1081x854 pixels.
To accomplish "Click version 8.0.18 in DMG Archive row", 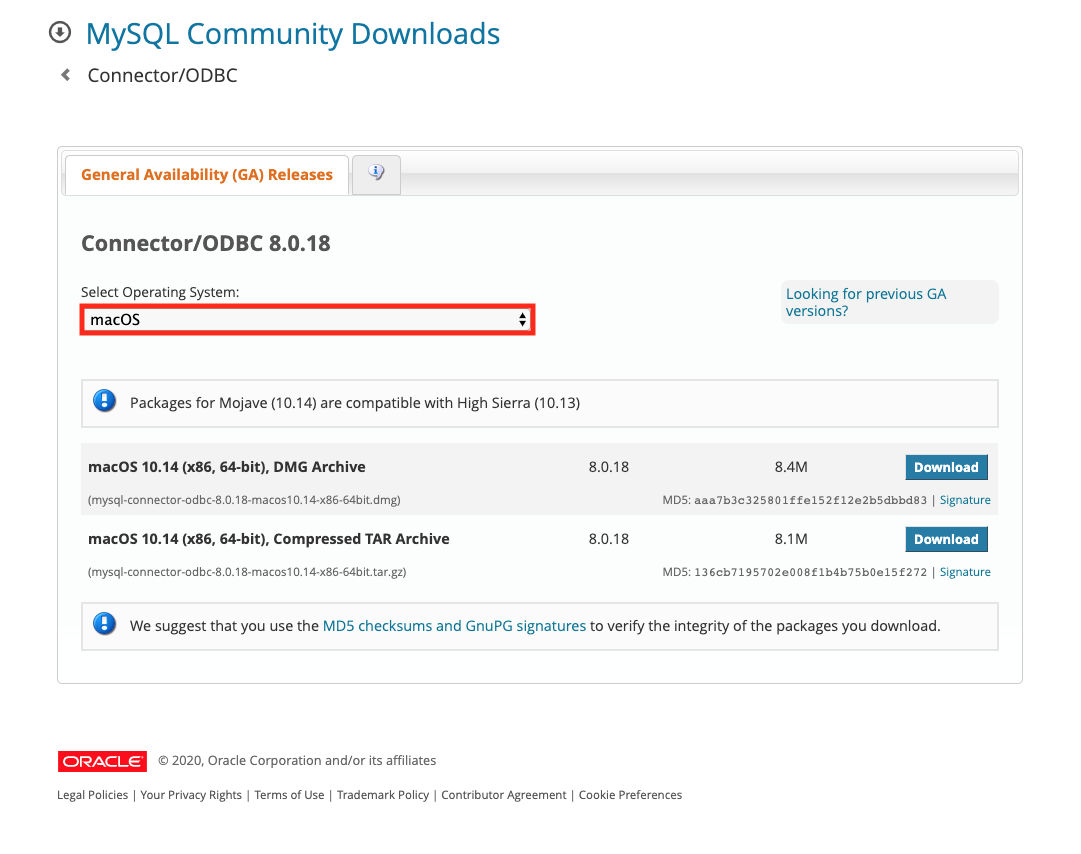I will 609,467.
